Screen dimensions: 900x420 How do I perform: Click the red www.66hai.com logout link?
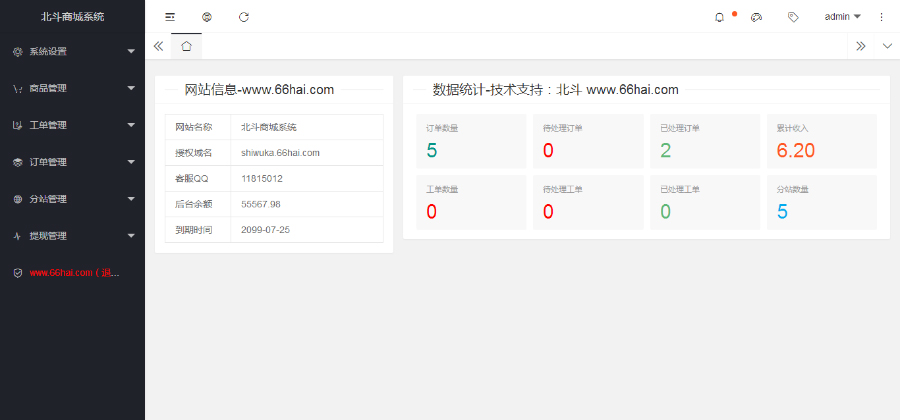pos(75,273)
